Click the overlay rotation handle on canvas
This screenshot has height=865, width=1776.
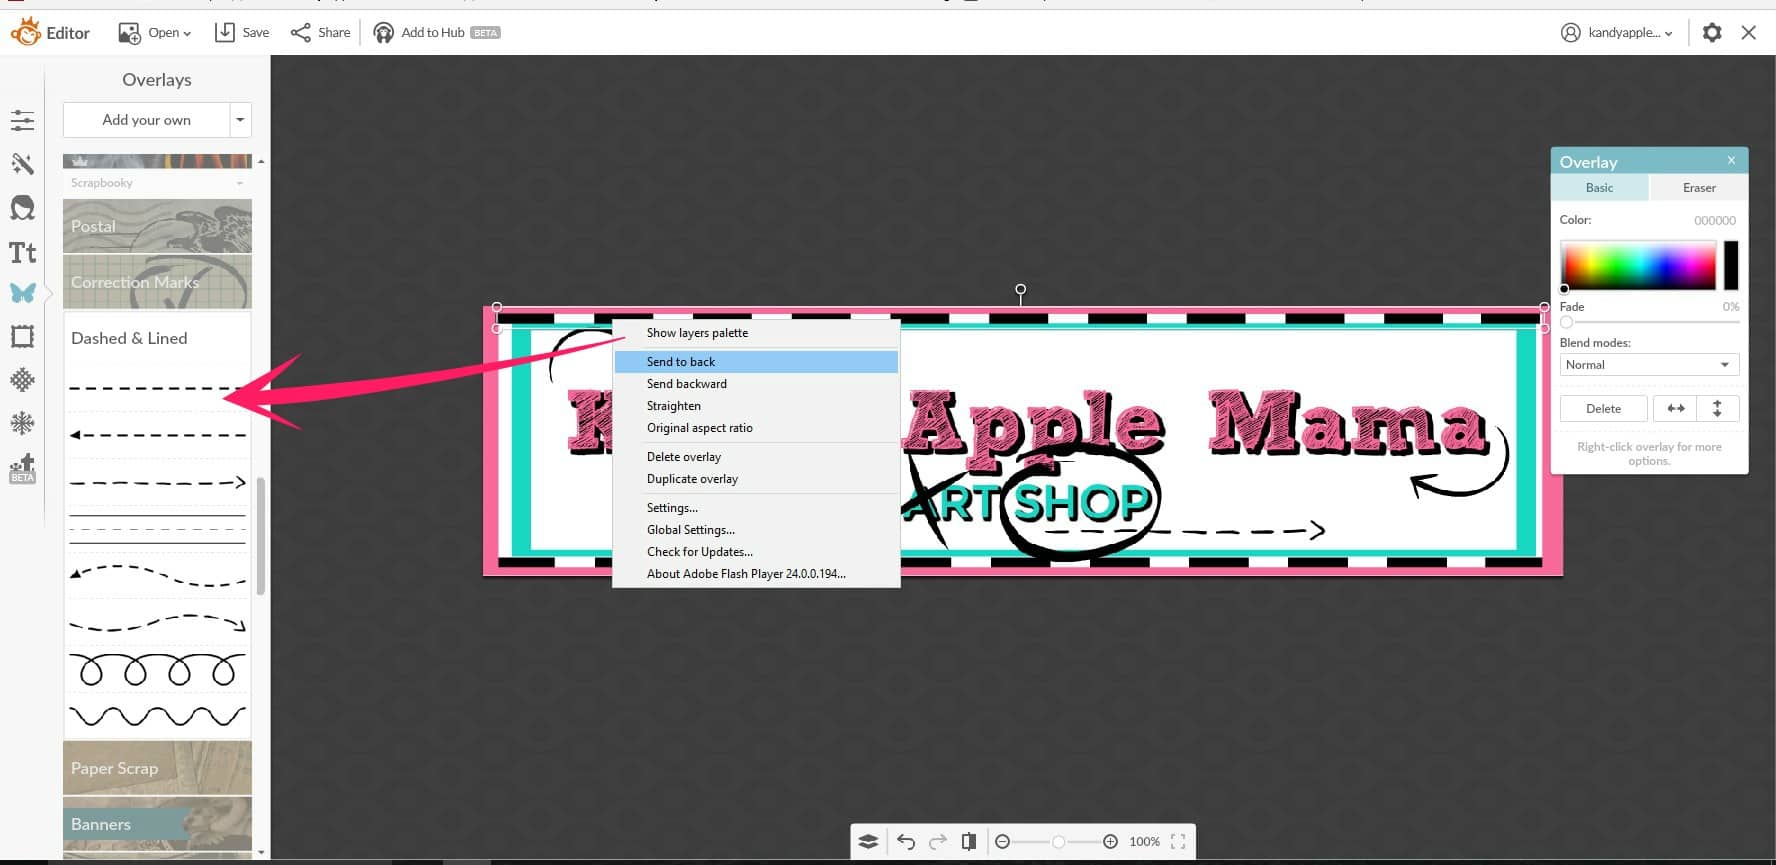(x=1020, y=289)
